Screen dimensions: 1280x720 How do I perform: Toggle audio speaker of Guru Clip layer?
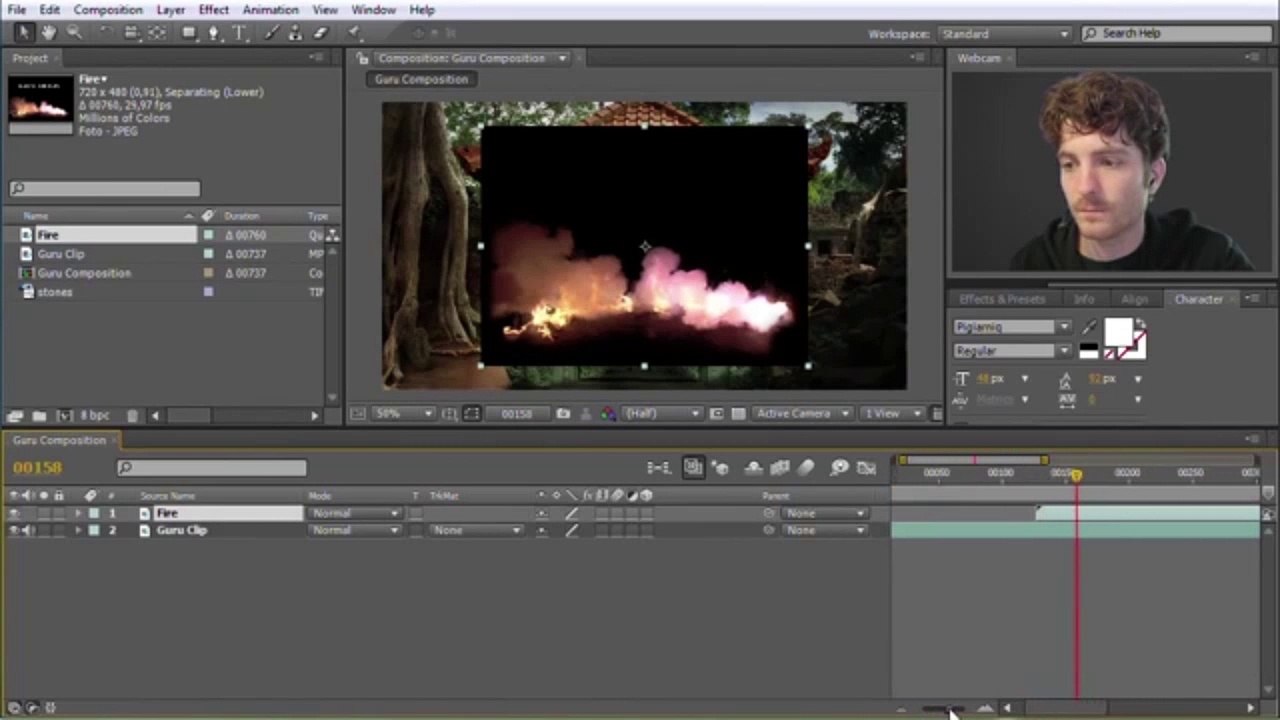point(29,530)
